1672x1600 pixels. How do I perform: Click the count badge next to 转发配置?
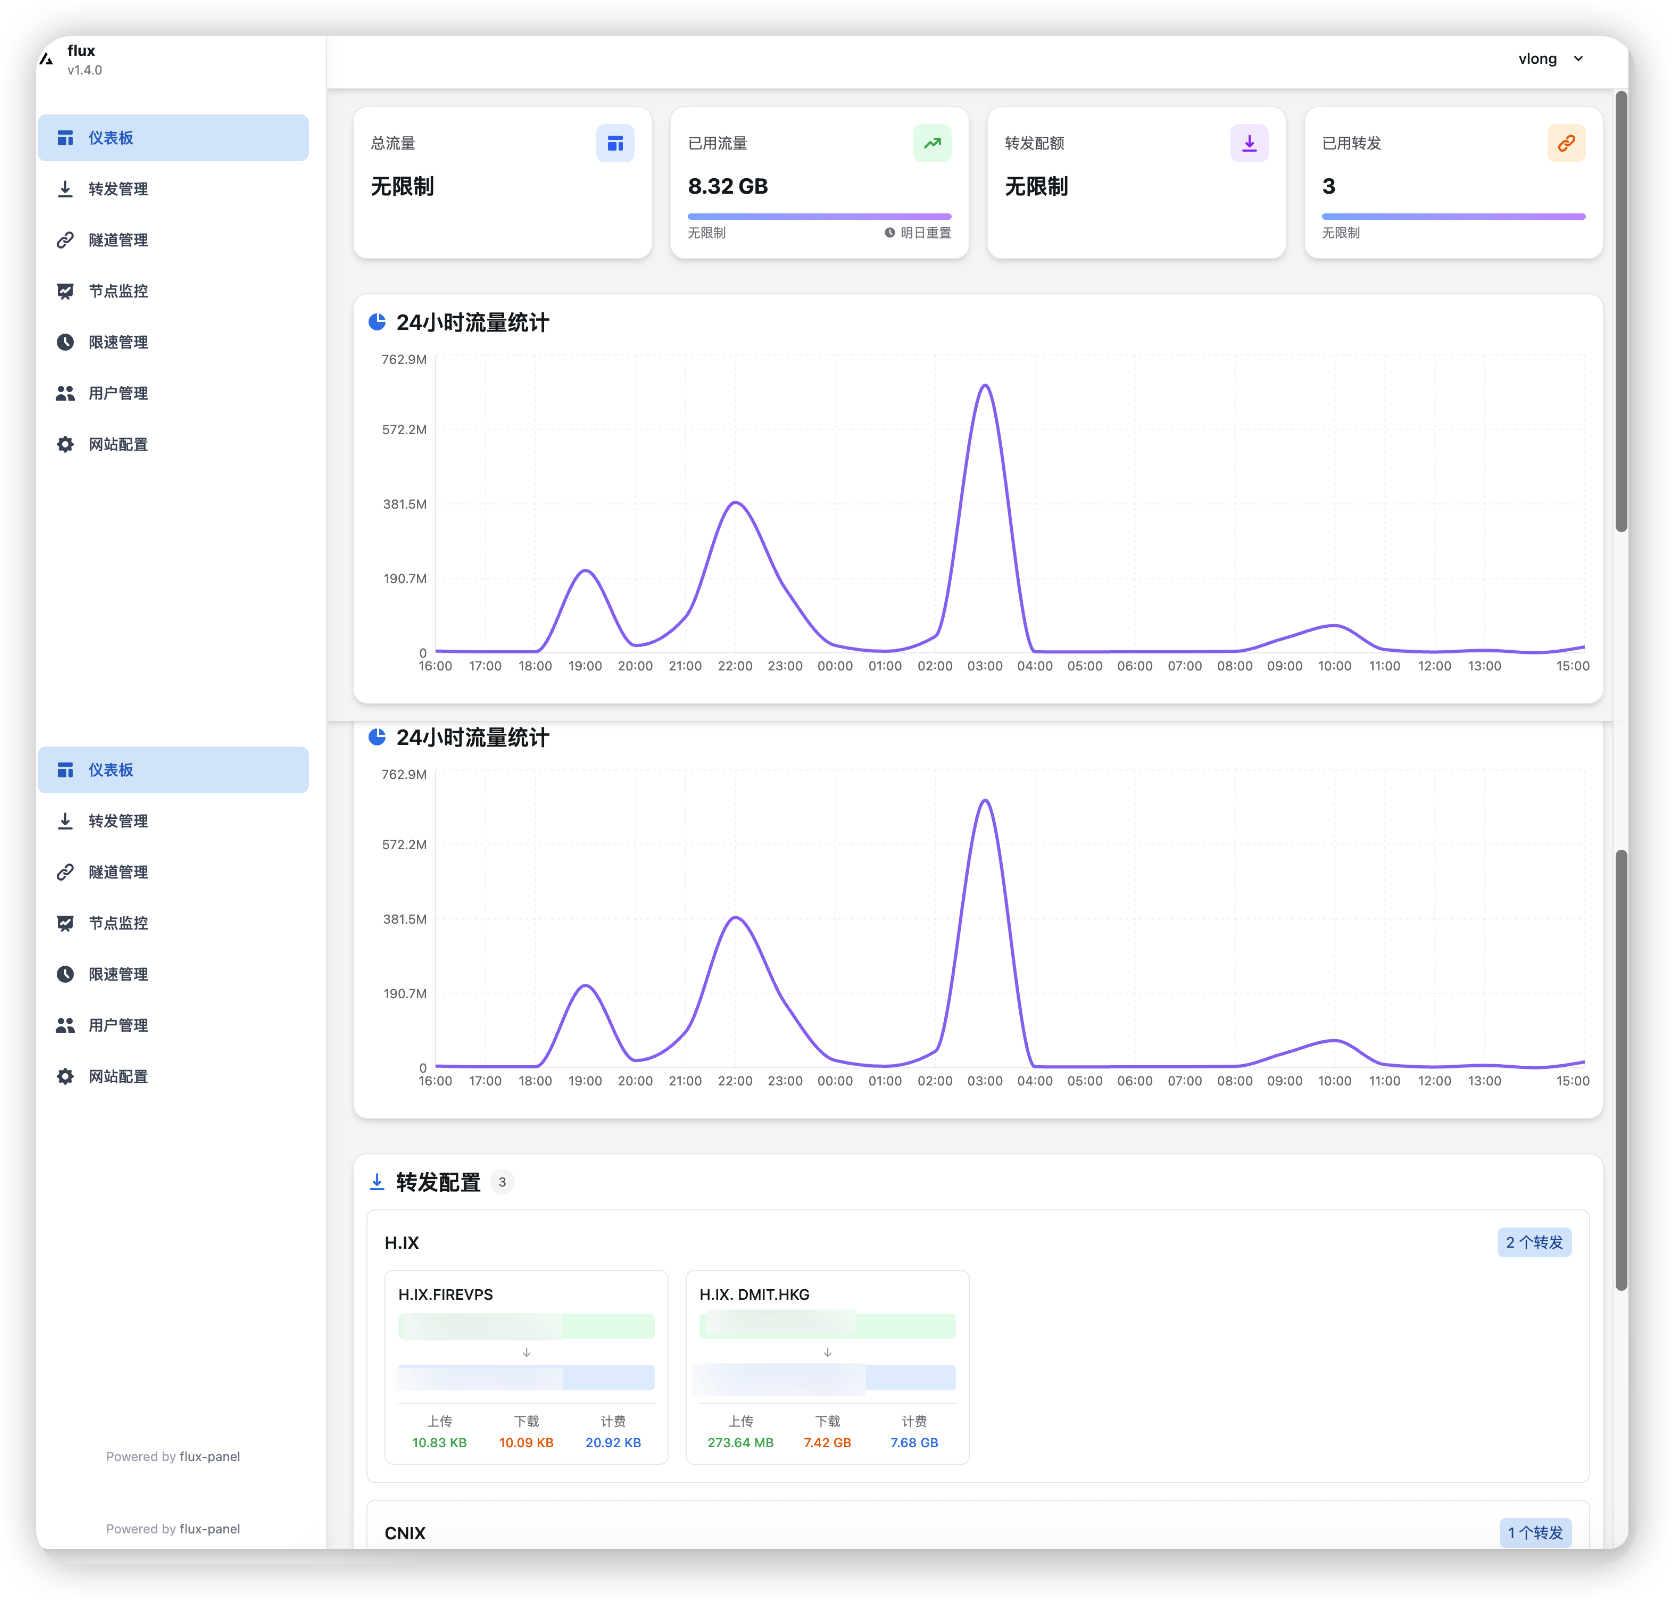(502, 1182)
